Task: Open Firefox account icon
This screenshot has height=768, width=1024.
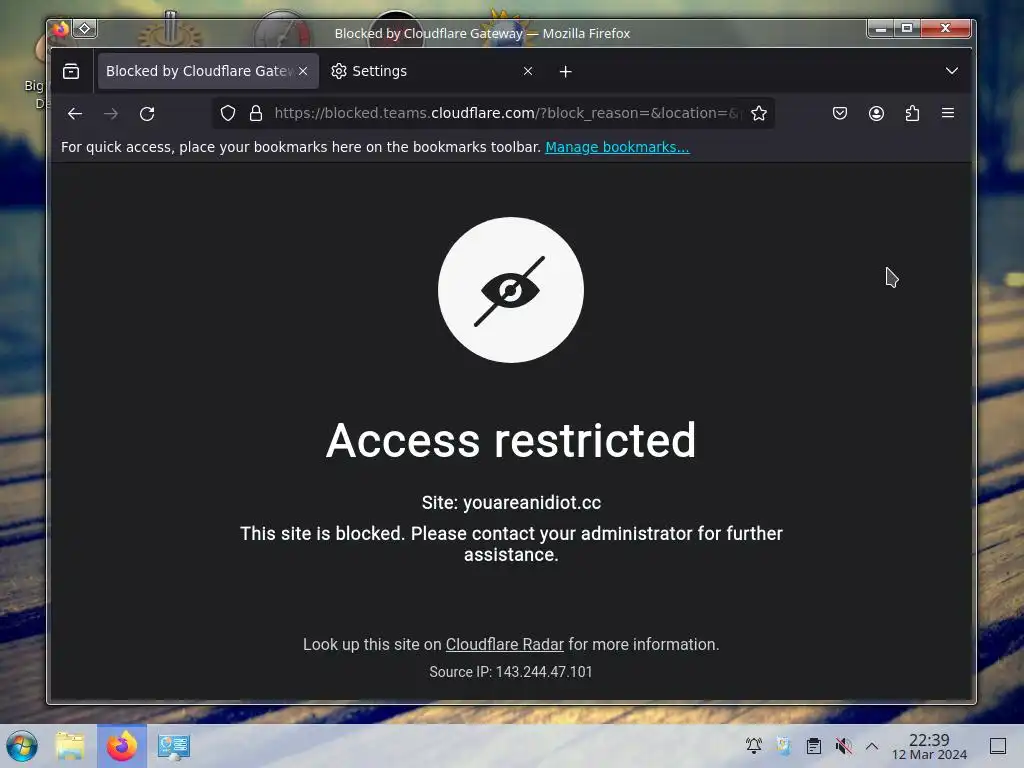Action: (876, 114)
